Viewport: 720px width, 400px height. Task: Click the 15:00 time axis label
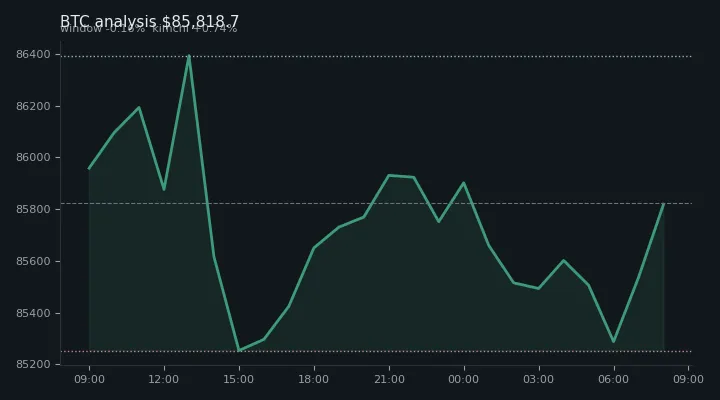(238, 379)
